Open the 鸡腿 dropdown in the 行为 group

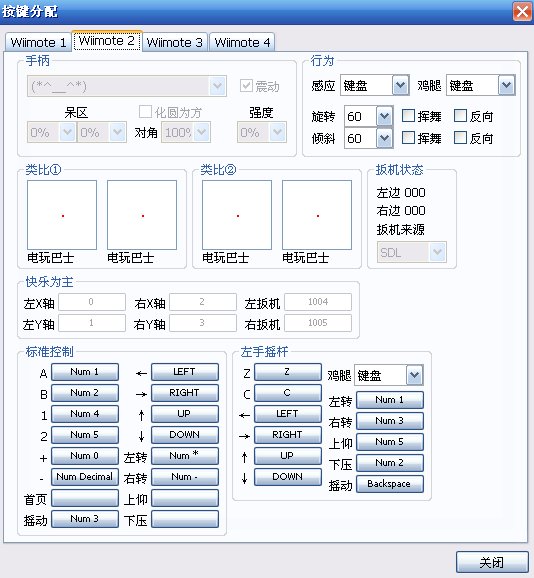(x=481, y=86)
